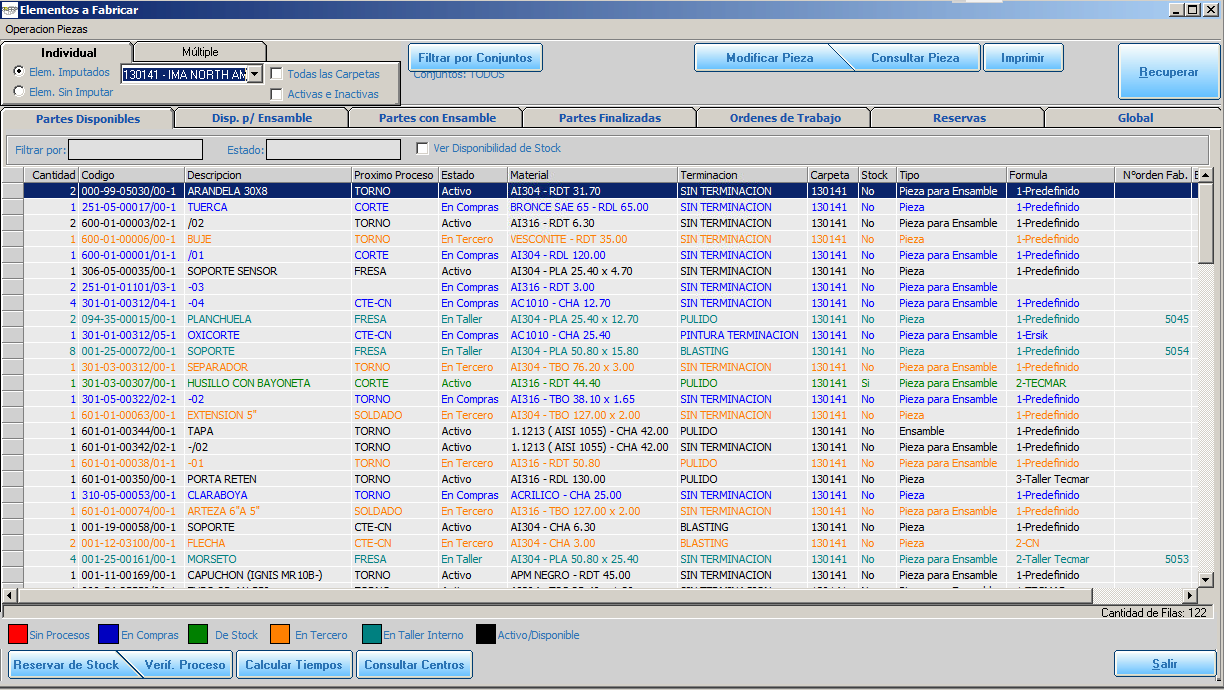Click the vertical scrollbar down arrow
The image size is (1224, 690).
coord(1205,579)
